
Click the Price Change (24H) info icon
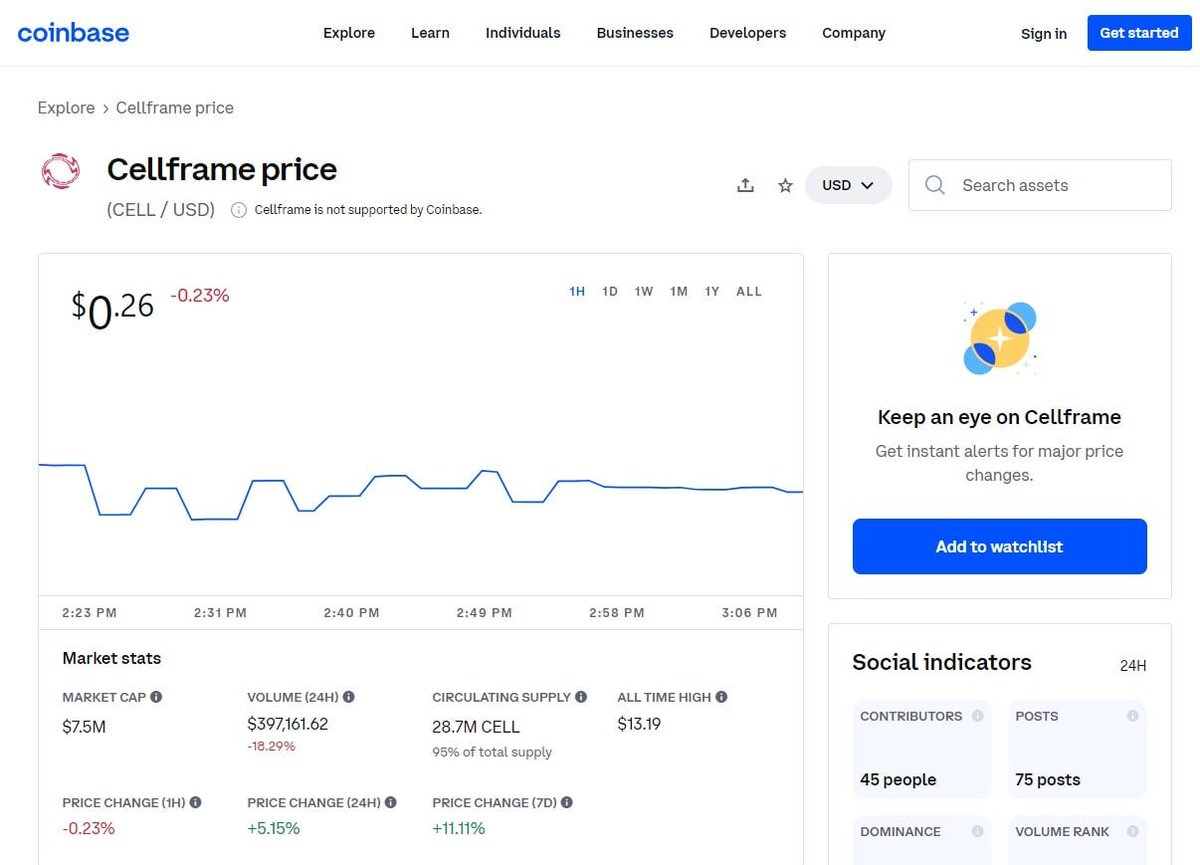[x=390, y=802]
